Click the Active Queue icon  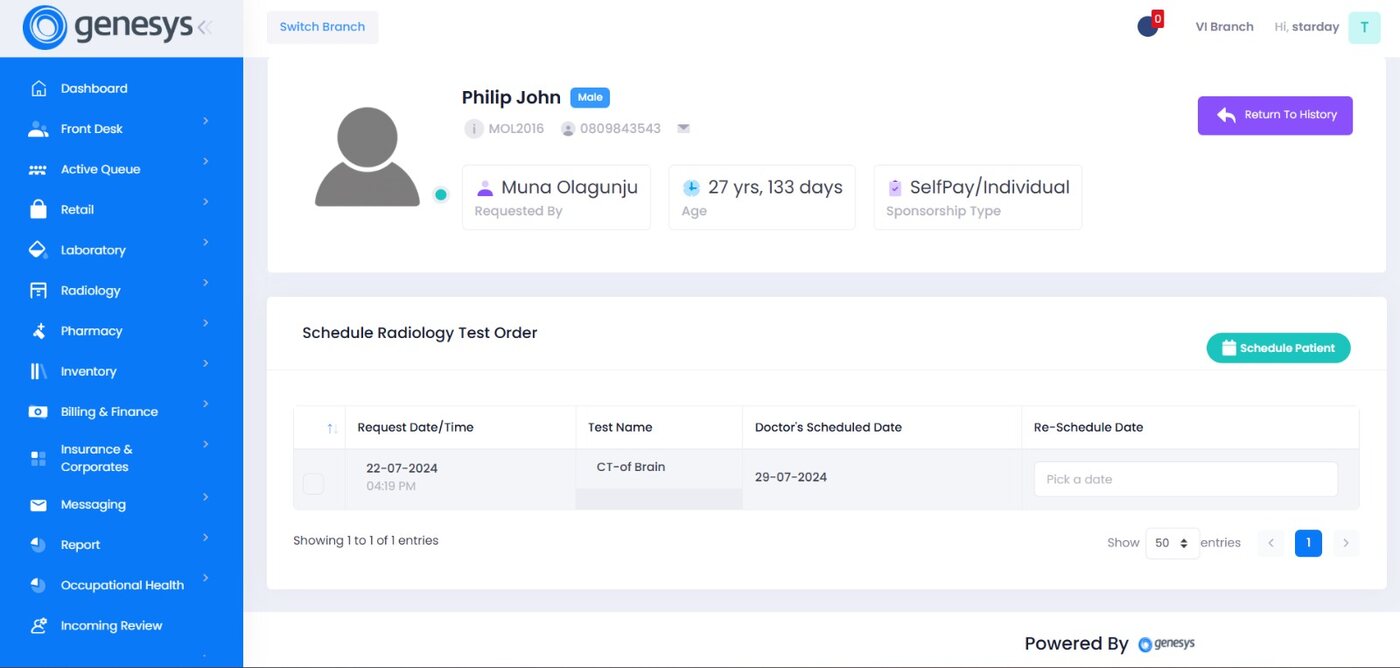38,170
